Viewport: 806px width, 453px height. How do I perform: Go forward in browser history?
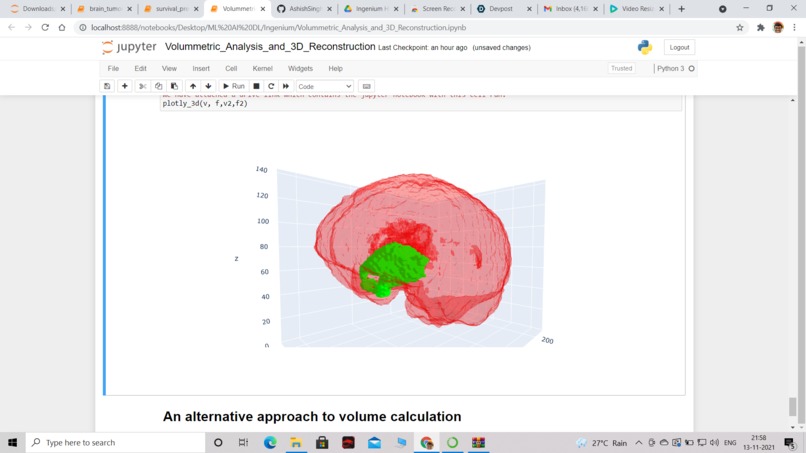(28, 27)
